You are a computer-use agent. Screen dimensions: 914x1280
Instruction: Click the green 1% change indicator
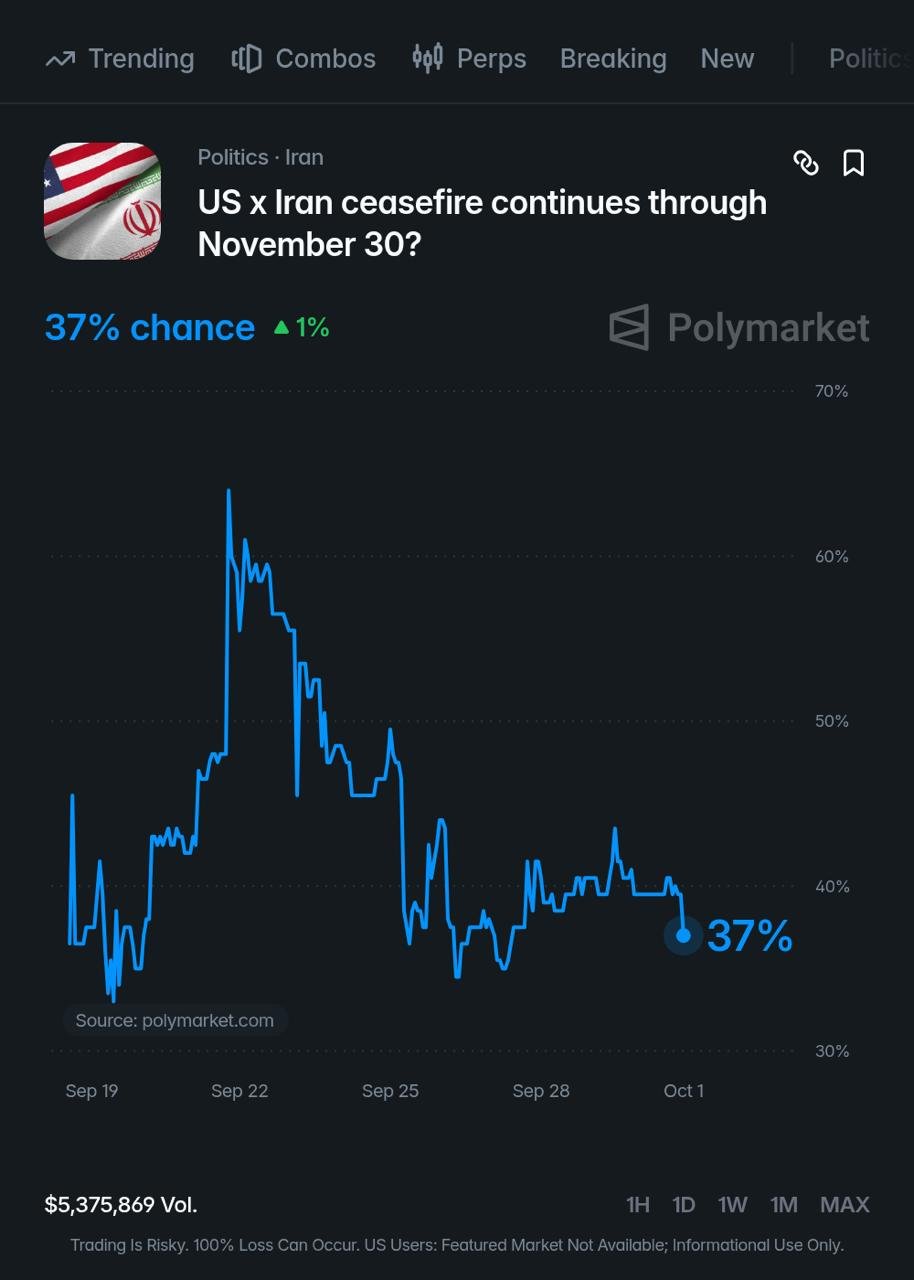click(301, 327)
